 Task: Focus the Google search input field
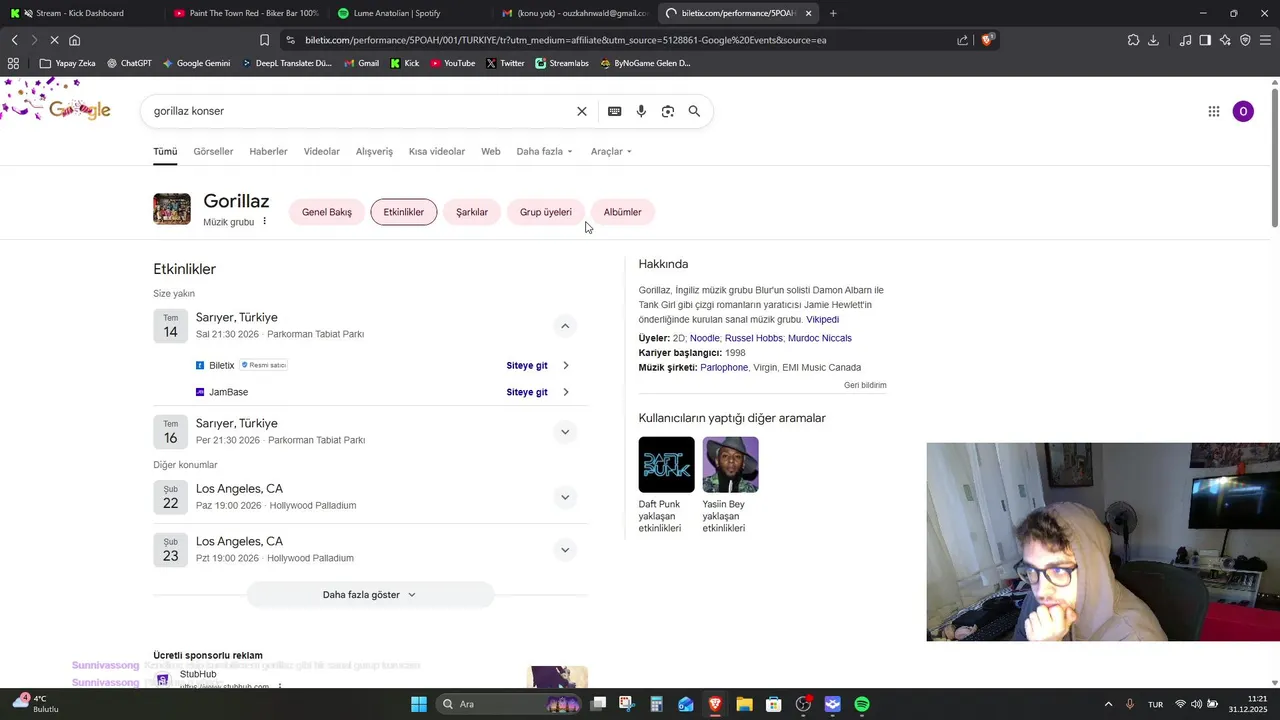click(360, 111)
